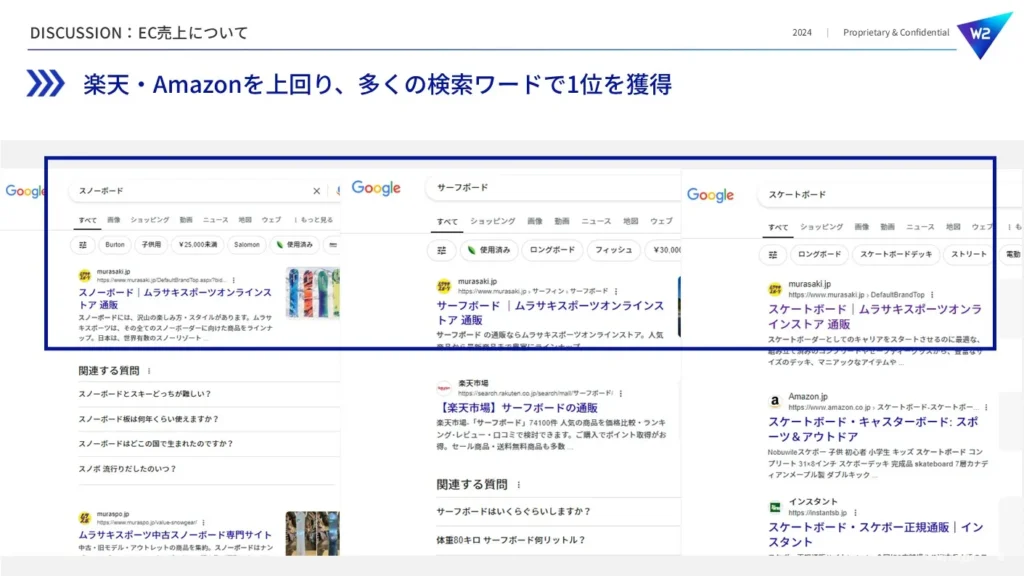Open スケートボード｜ムラサキスポーツオンラインストア link
1024x576 pixels.
pyautogui.click(x=874, y=317)
